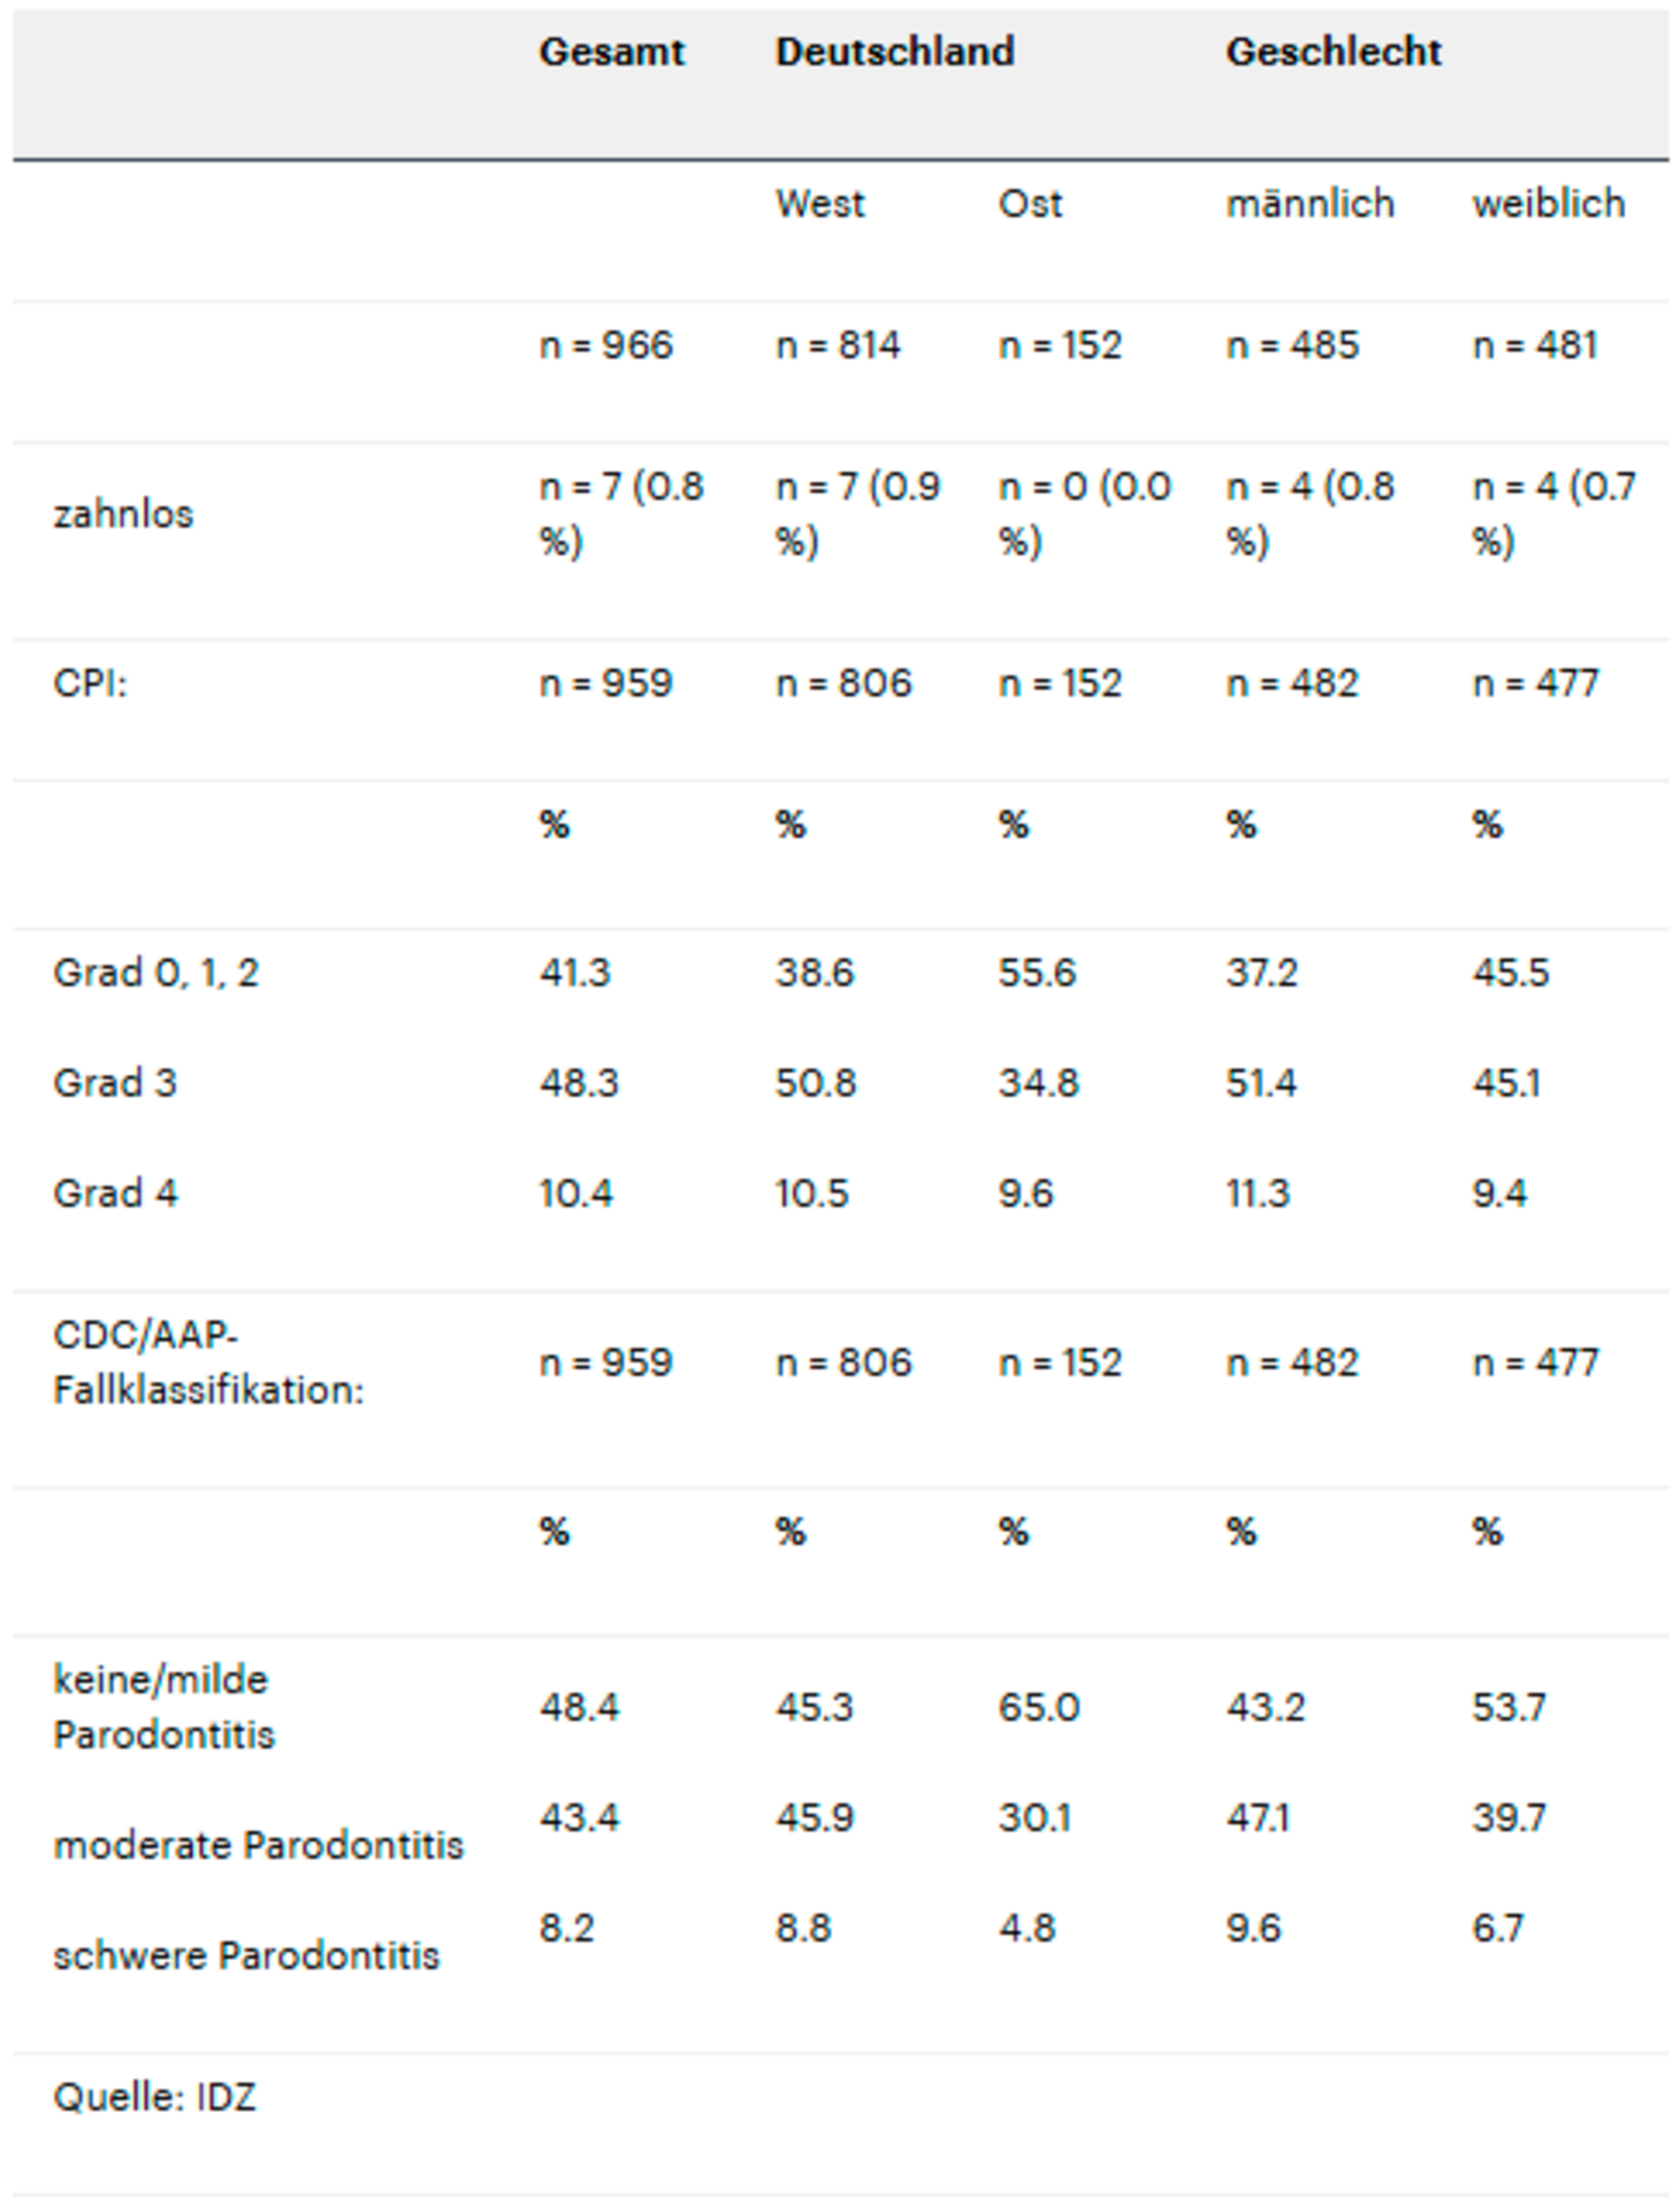
Task: Click the keine/milde Parodontitis label
Action: 163,1707
